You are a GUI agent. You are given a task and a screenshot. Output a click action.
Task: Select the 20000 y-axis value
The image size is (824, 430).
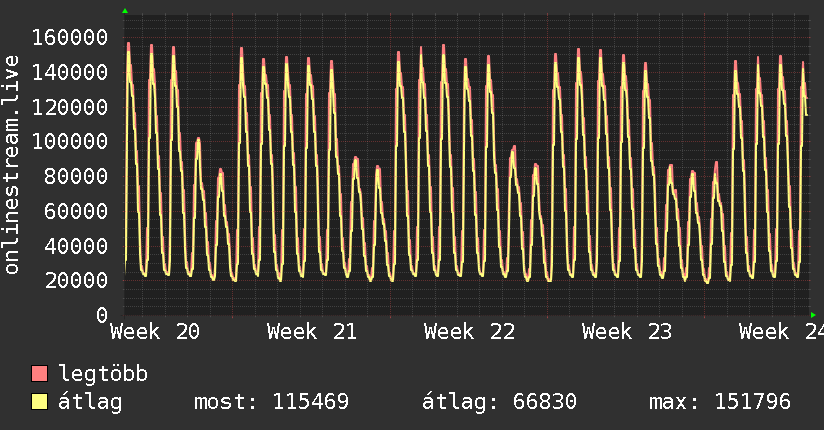click(76, 280)
